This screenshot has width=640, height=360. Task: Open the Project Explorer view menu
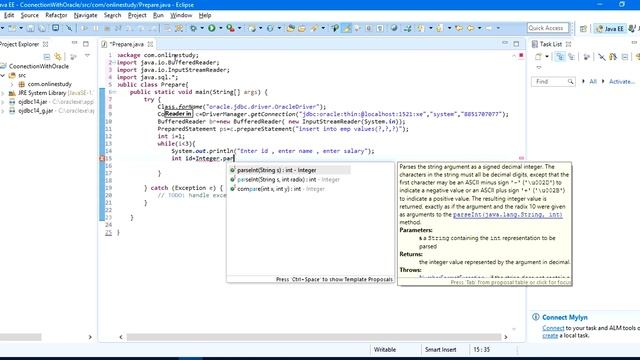tap(87, 56)
